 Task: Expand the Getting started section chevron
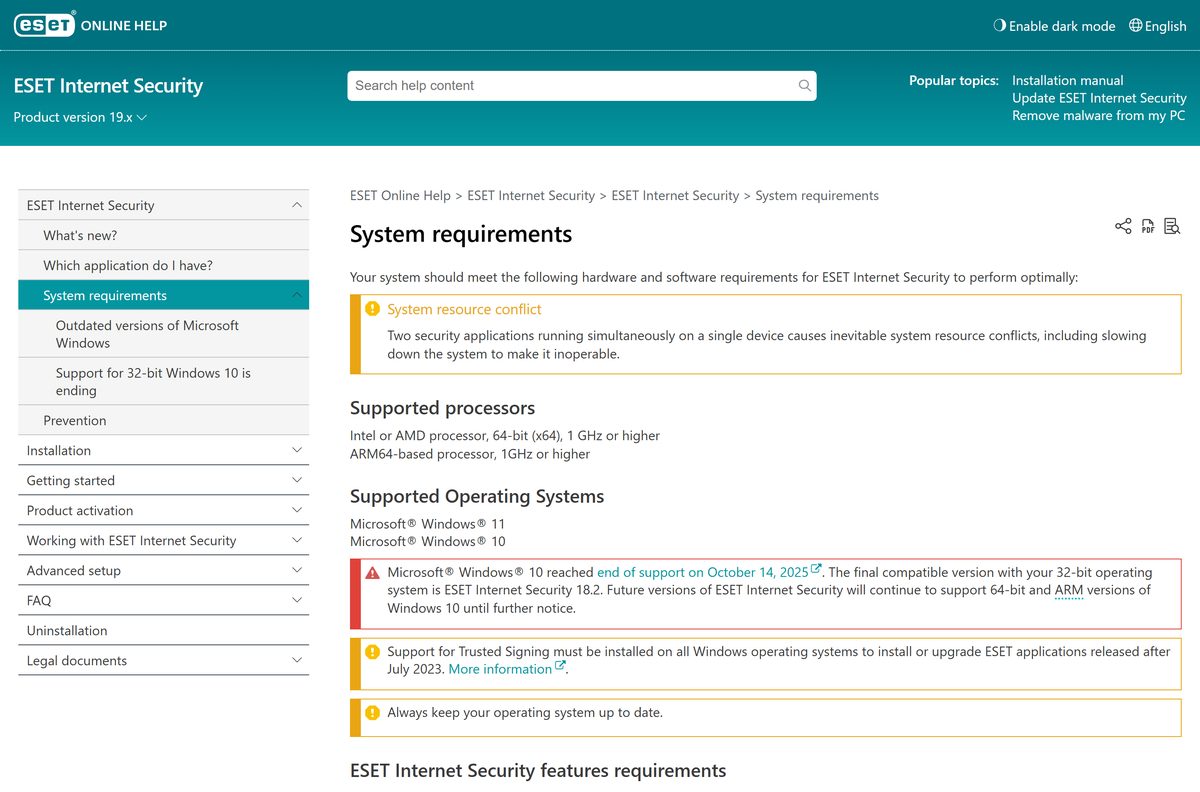[296, 480]
